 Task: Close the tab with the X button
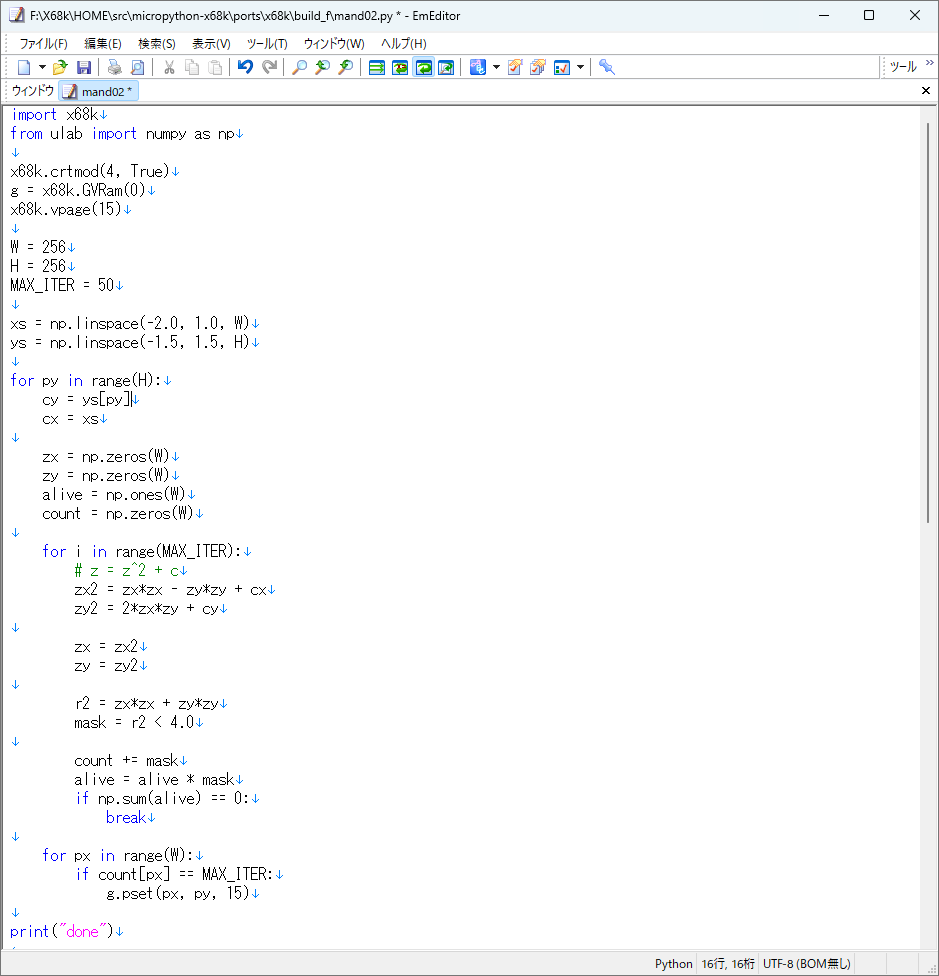[x=926, y=91]
